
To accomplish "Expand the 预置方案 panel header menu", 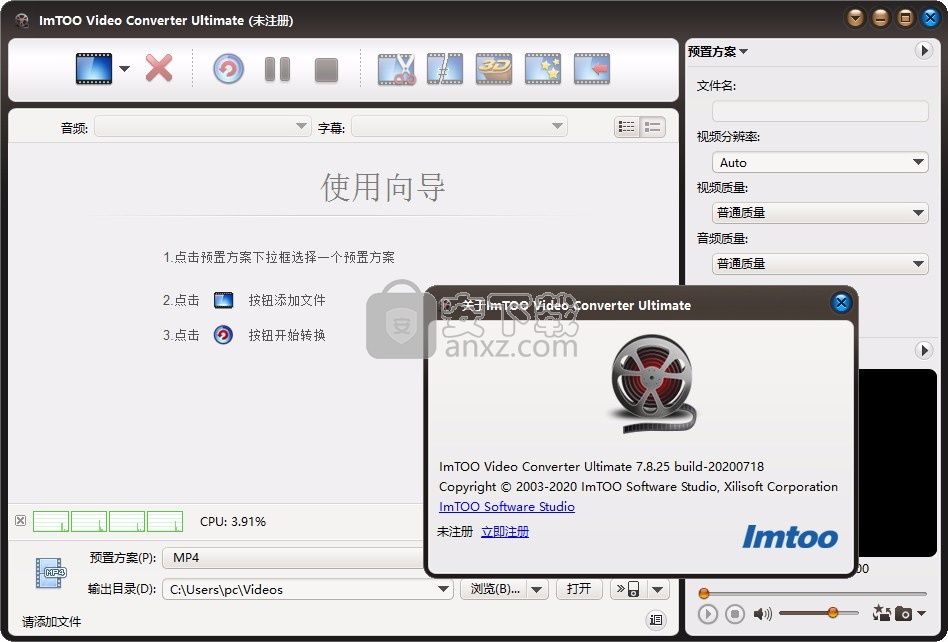I will 718,51.
